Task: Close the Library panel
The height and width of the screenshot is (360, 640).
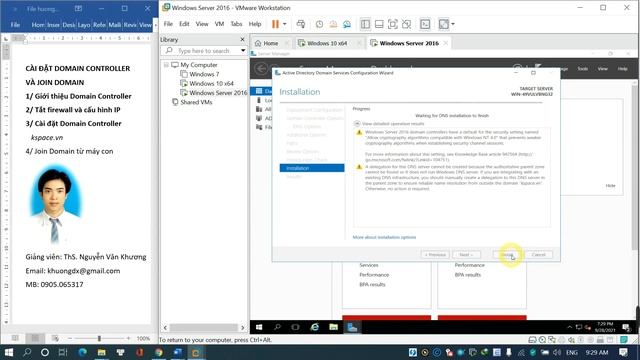Action: click(x=242, y=39)
